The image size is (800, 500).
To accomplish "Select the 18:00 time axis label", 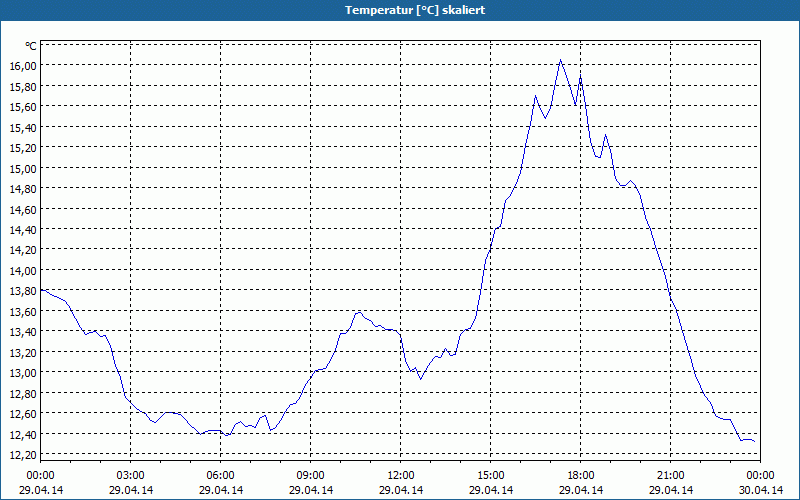I will coord(581,475).
